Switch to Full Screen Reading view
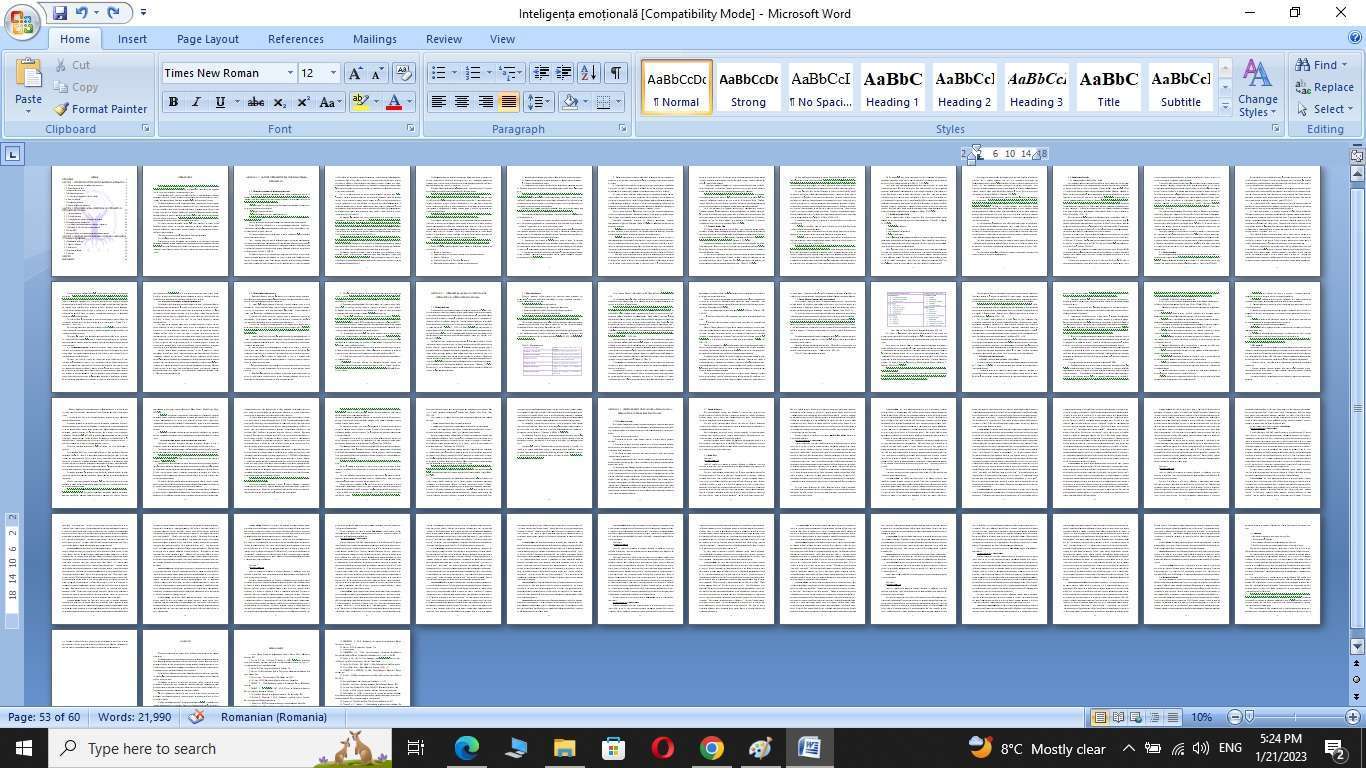This screenshot has height=768, width=1366. click(x=1118, y=717)
